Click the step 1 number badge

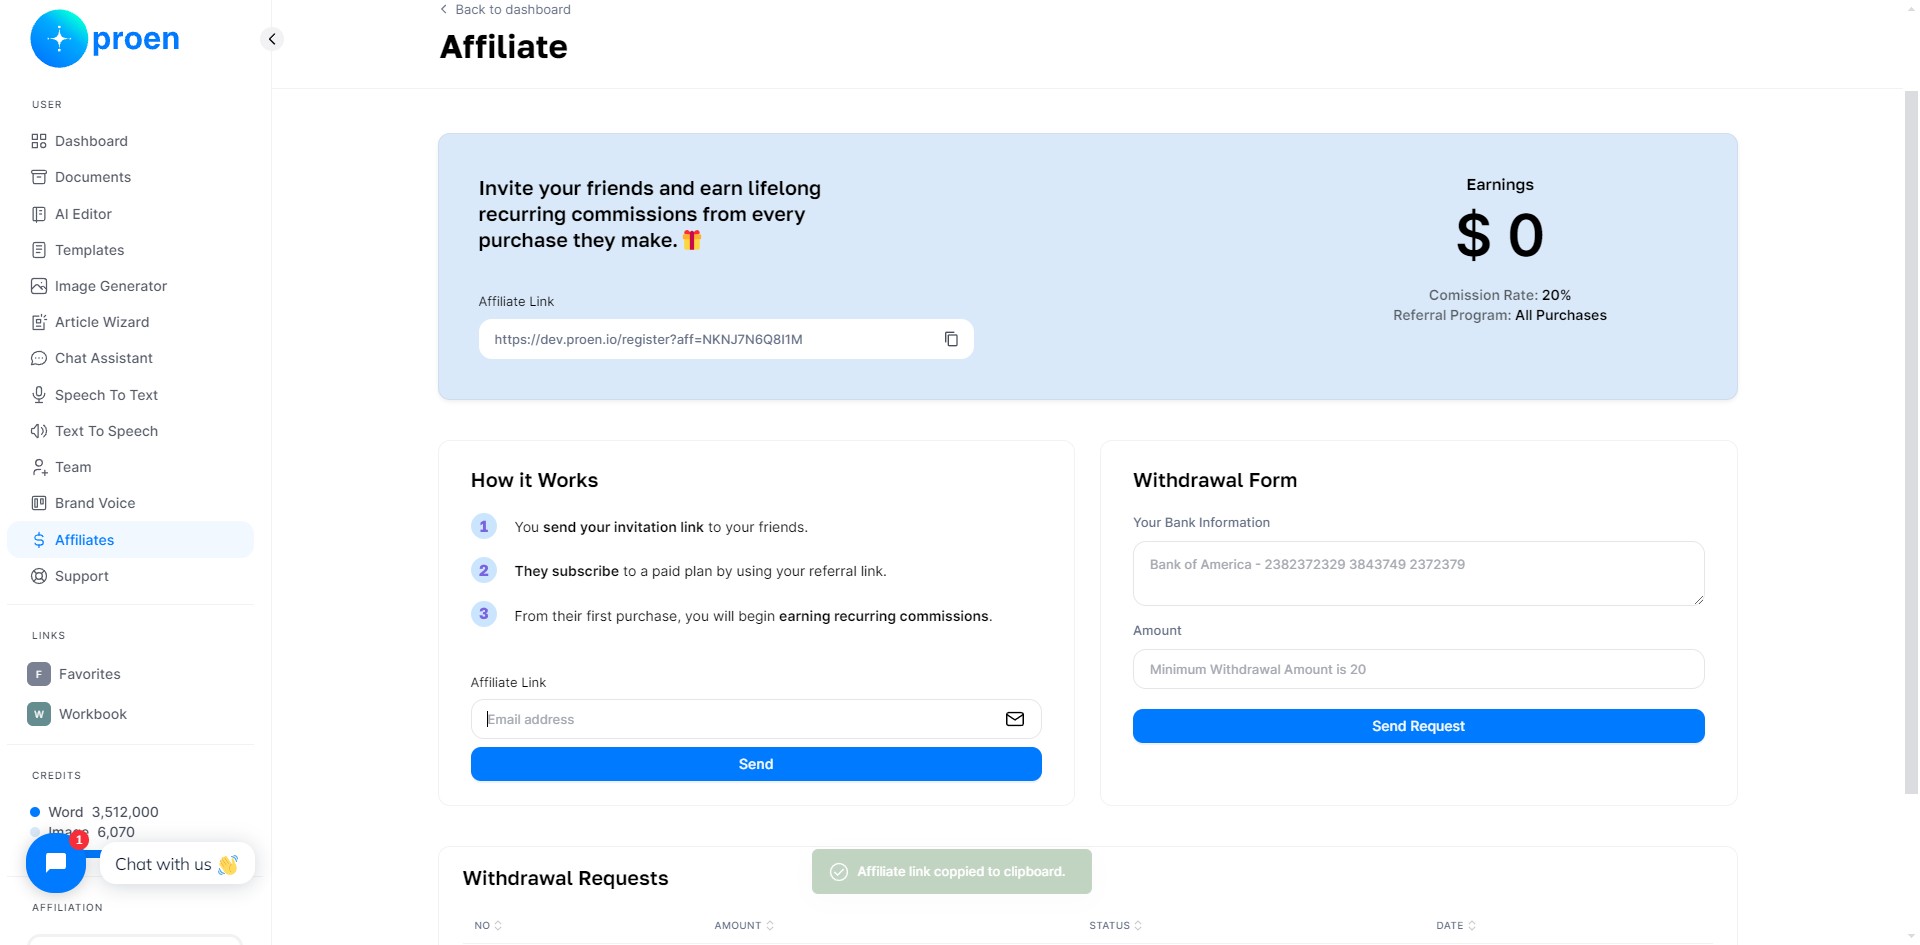(x=484, y=526)
